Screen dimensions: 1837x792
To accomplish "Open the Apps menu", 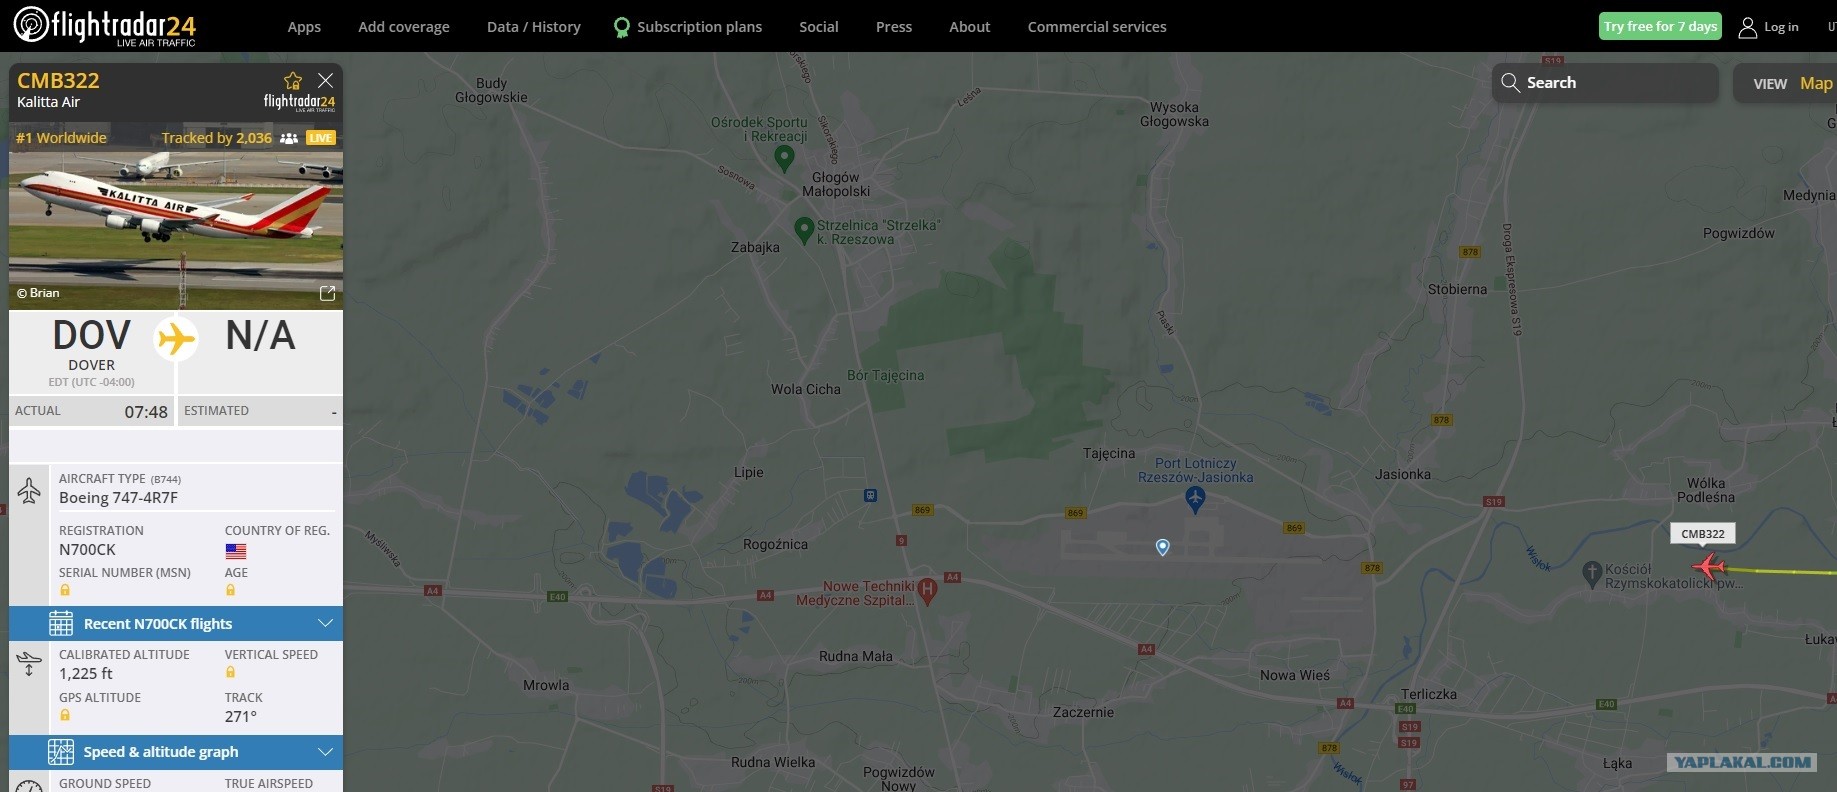I will click(304, 27).
